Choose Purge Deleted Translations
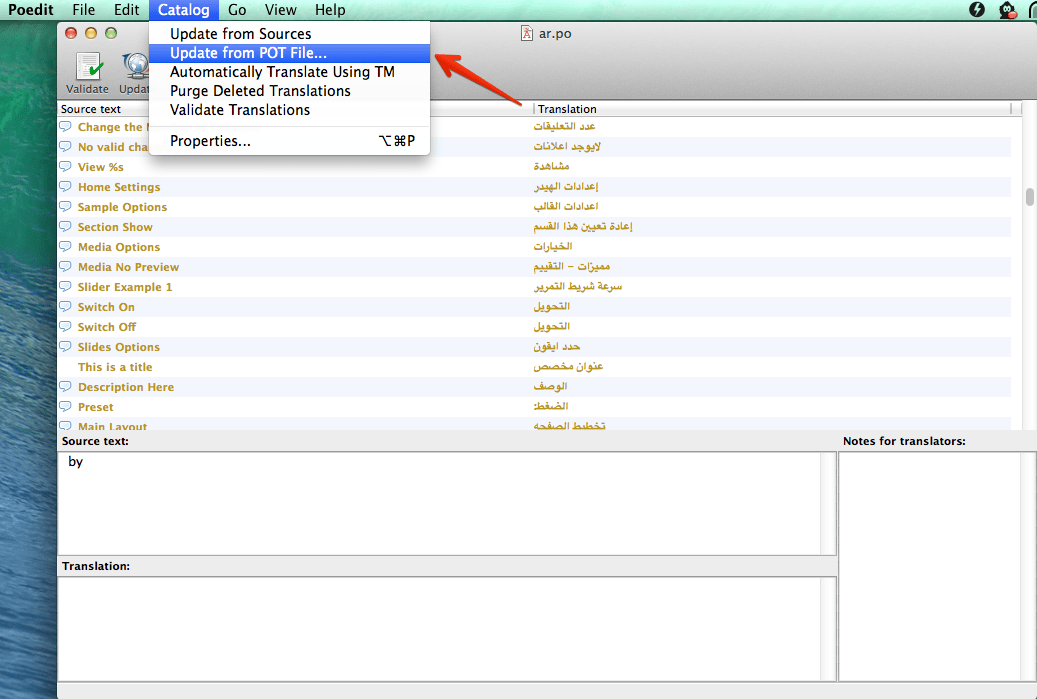The image size is (1037, 699). tap(260, 91)
